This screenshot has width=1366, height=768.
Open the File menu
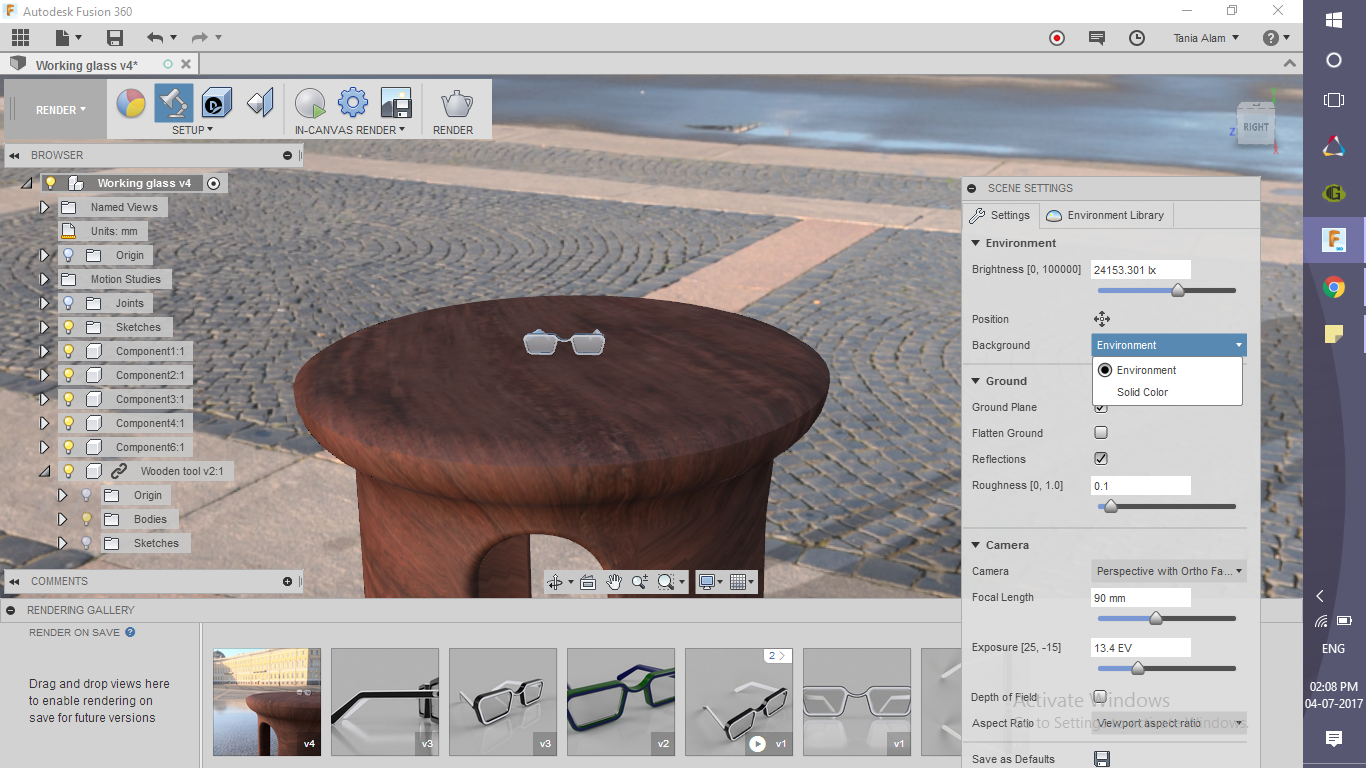pos(68,38)
